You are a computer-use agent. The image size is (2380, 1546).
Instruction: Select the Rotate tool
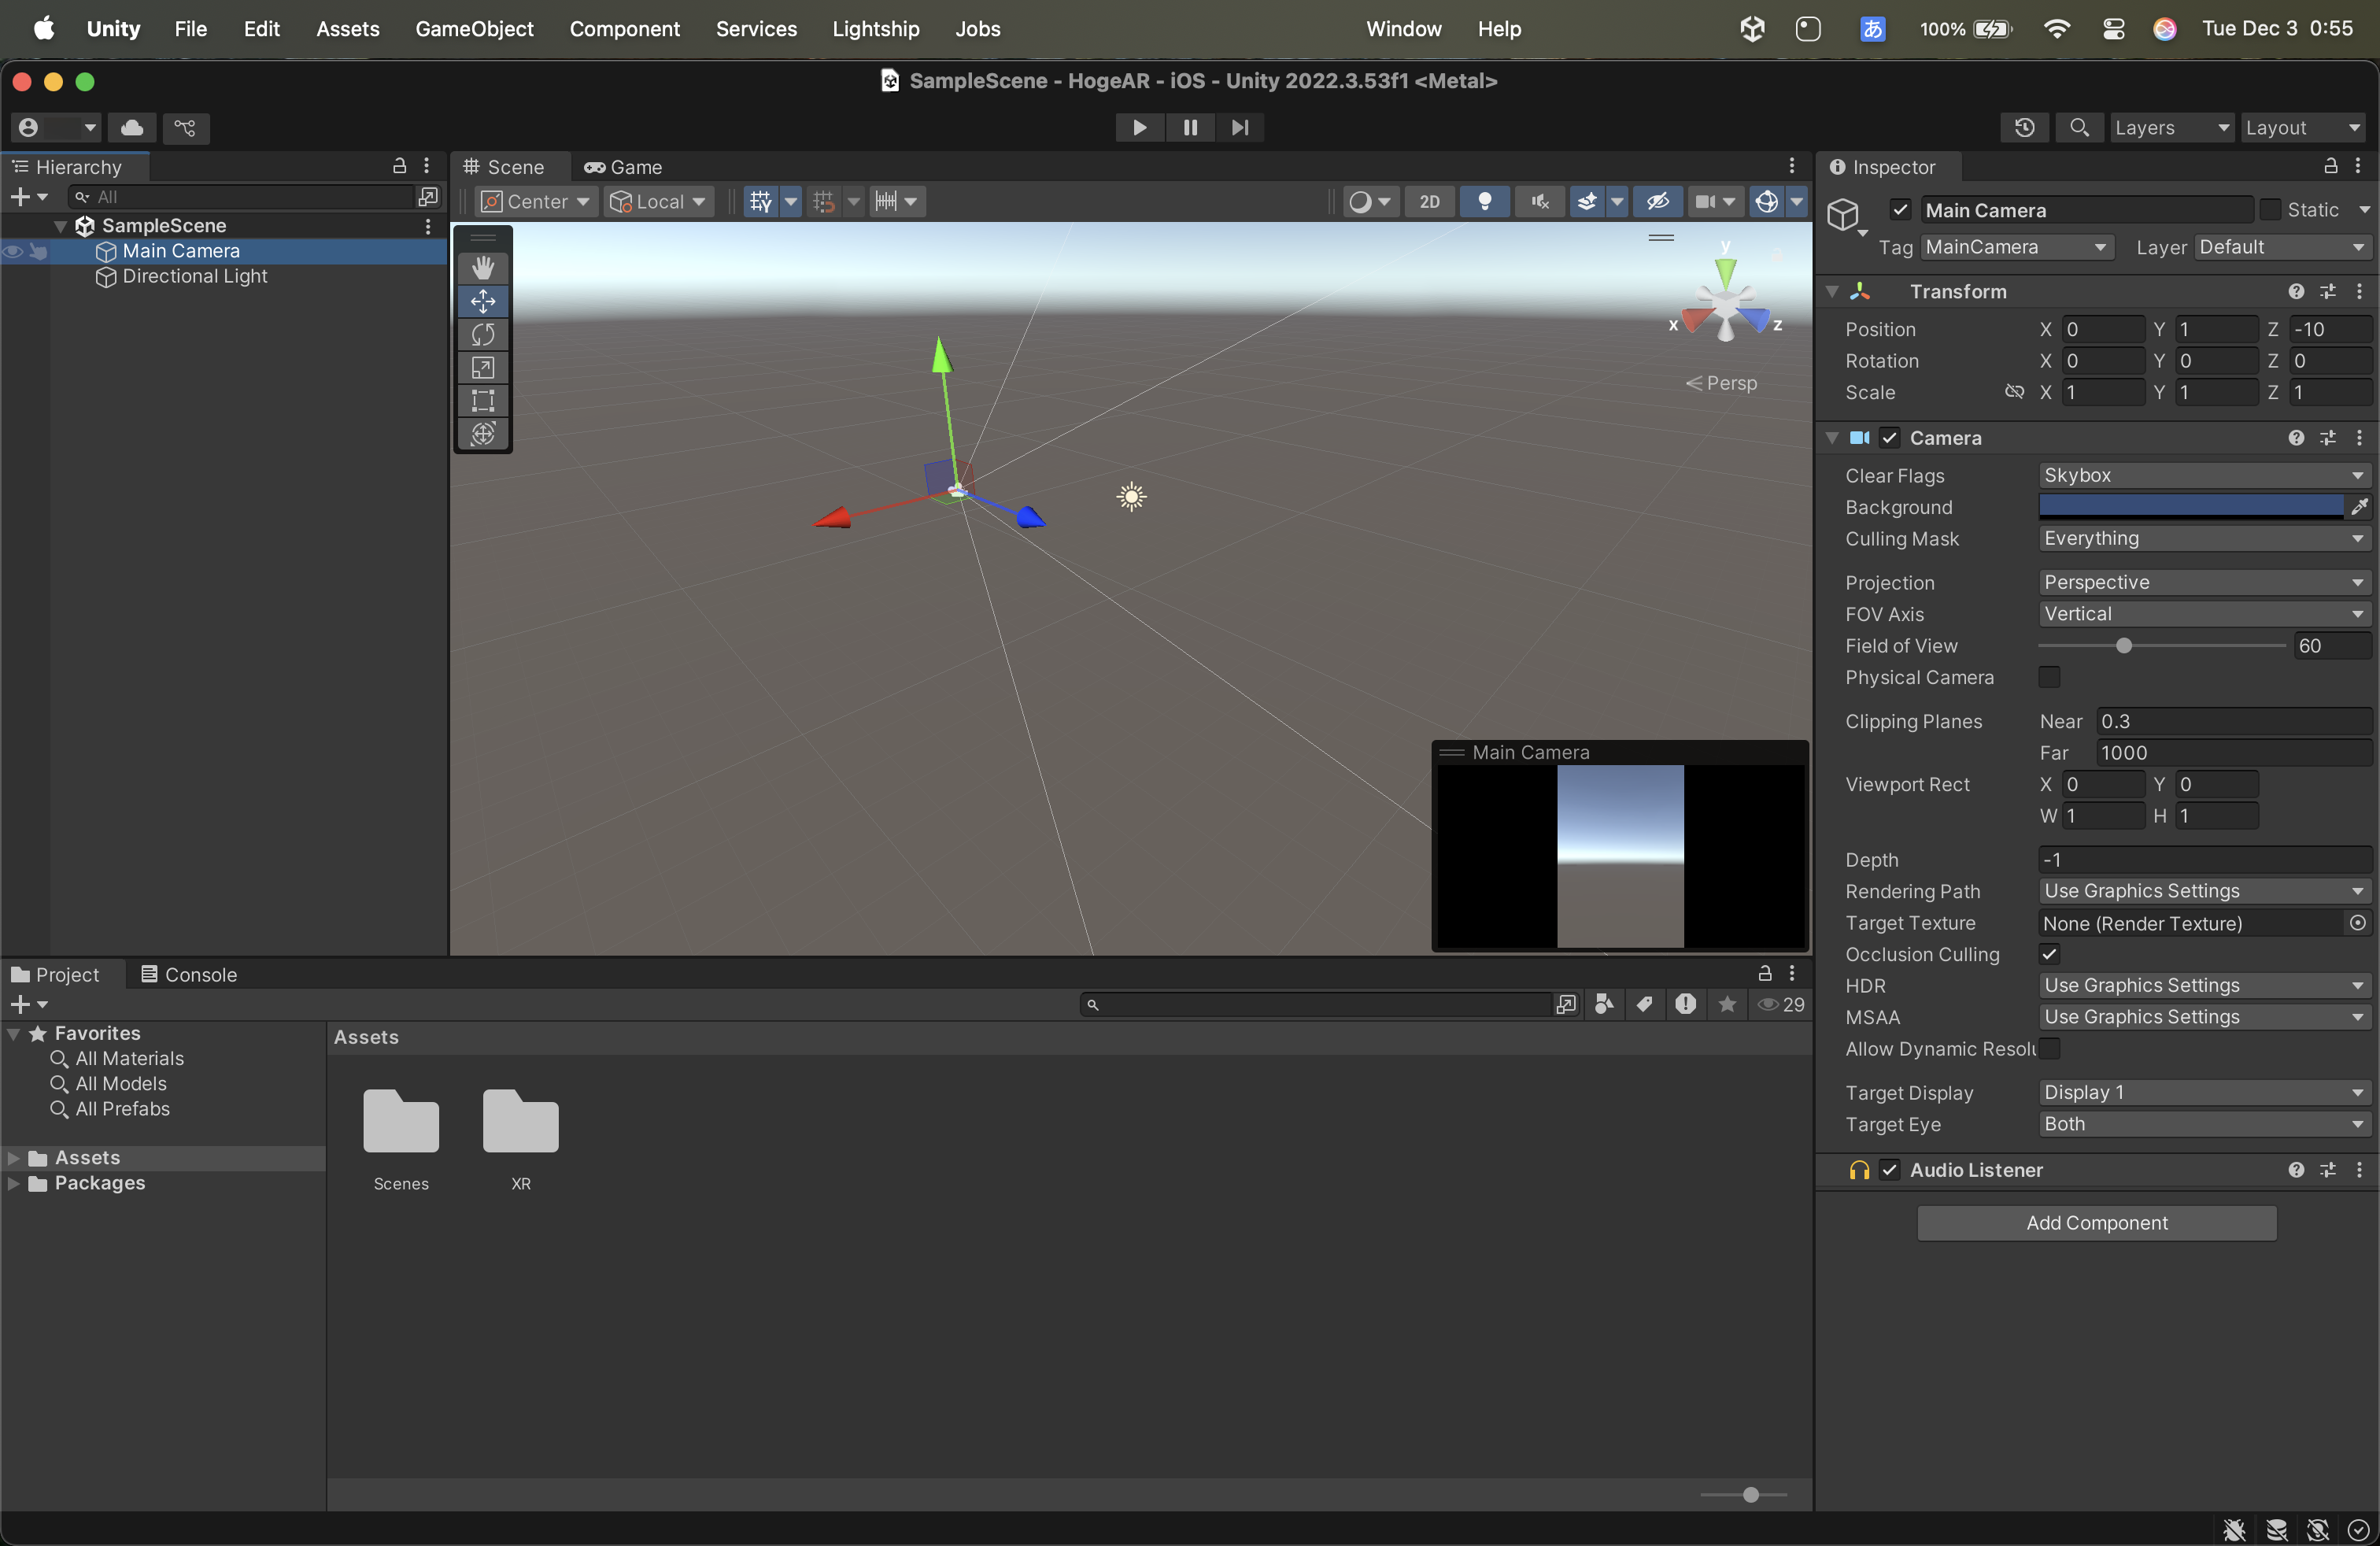[x=483, y=334]
